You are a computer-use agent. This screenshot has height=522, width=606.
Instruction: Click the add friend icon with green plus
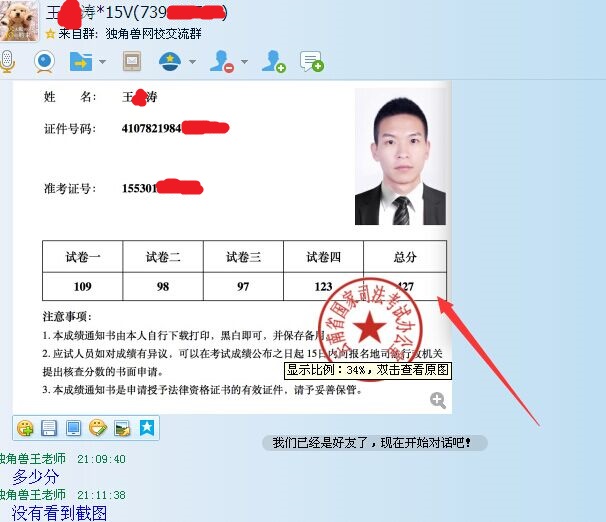(x=273, y=62)
